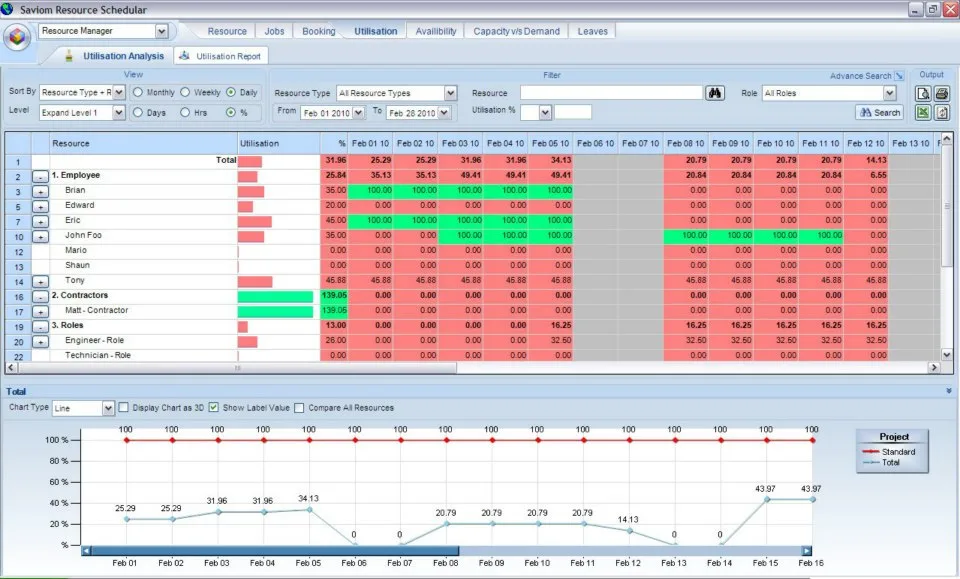Screen dimensions: 960x579
Task: Click the grid's horizontal scroll left arrow
Action: click(10, 368)
